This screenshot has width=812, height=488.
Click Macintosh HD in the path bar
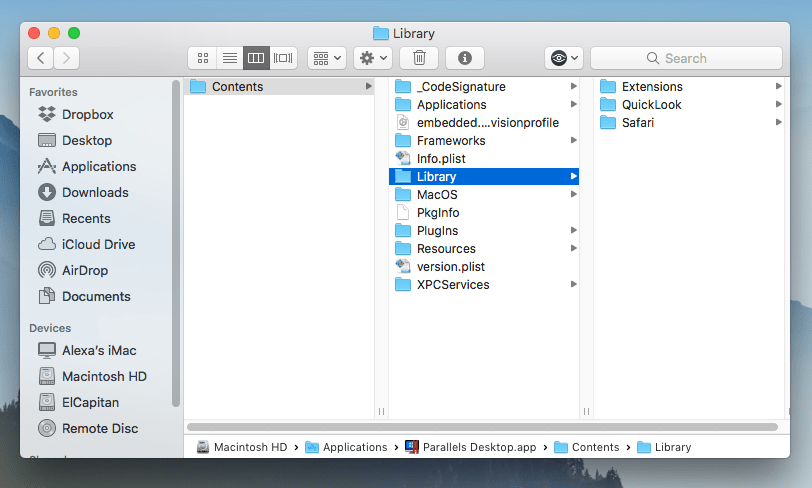pos(242,447)
